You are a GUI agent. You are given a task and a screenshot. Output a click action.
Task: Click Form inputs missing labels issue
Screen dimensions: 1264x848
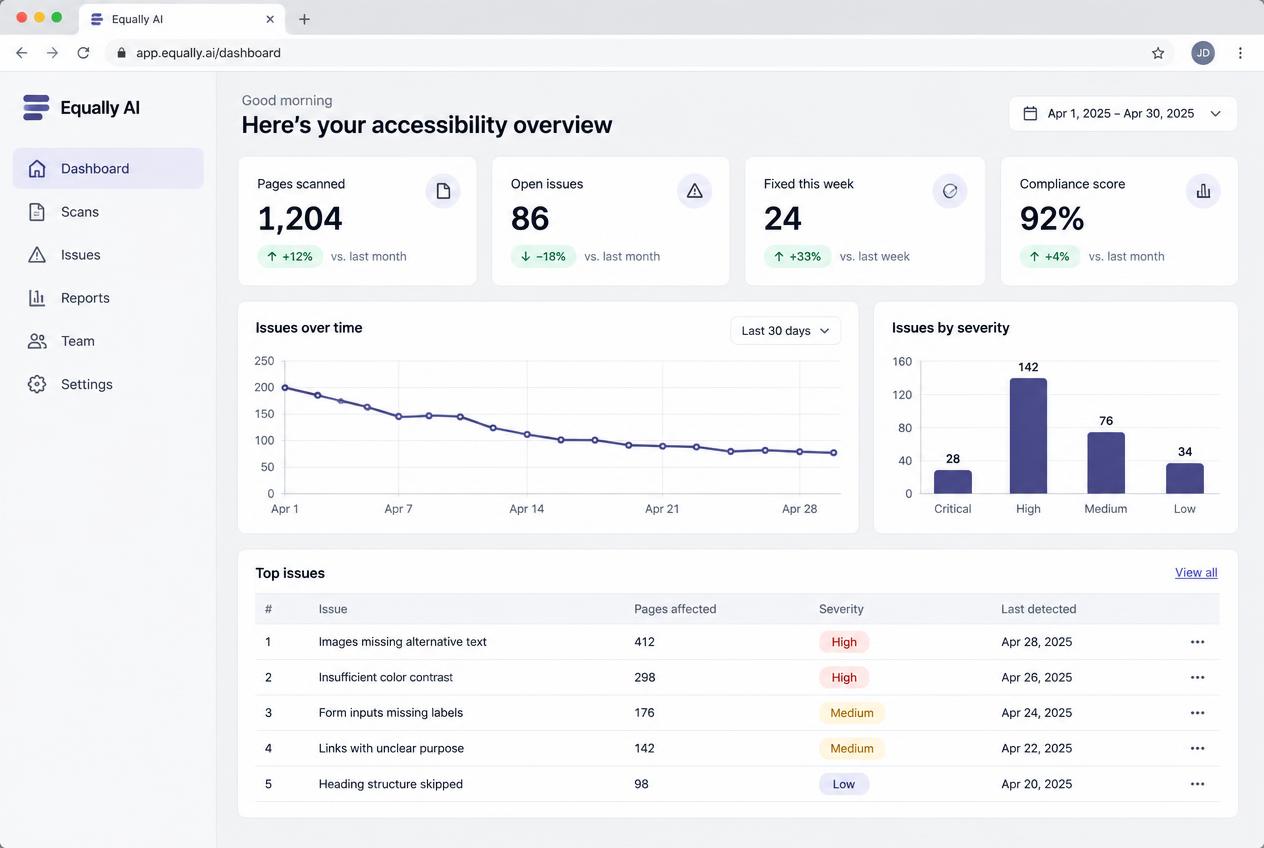click(x=391, y=713)
